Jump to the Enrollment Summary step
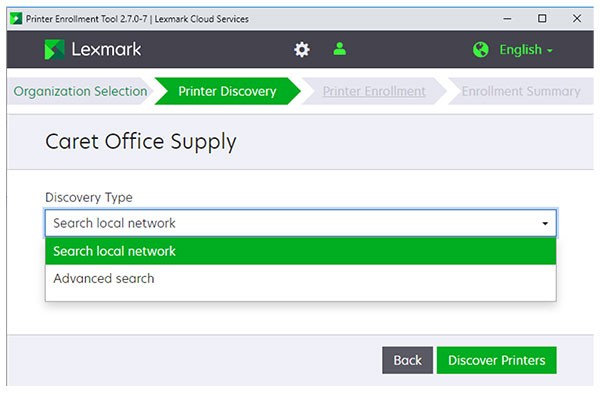 520,91
